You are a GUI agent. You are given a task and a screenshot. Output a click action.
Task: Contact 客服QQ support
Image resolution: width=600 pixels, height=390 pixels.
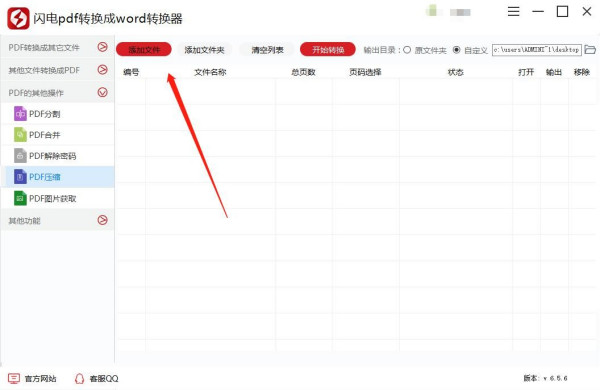[96, 379]
